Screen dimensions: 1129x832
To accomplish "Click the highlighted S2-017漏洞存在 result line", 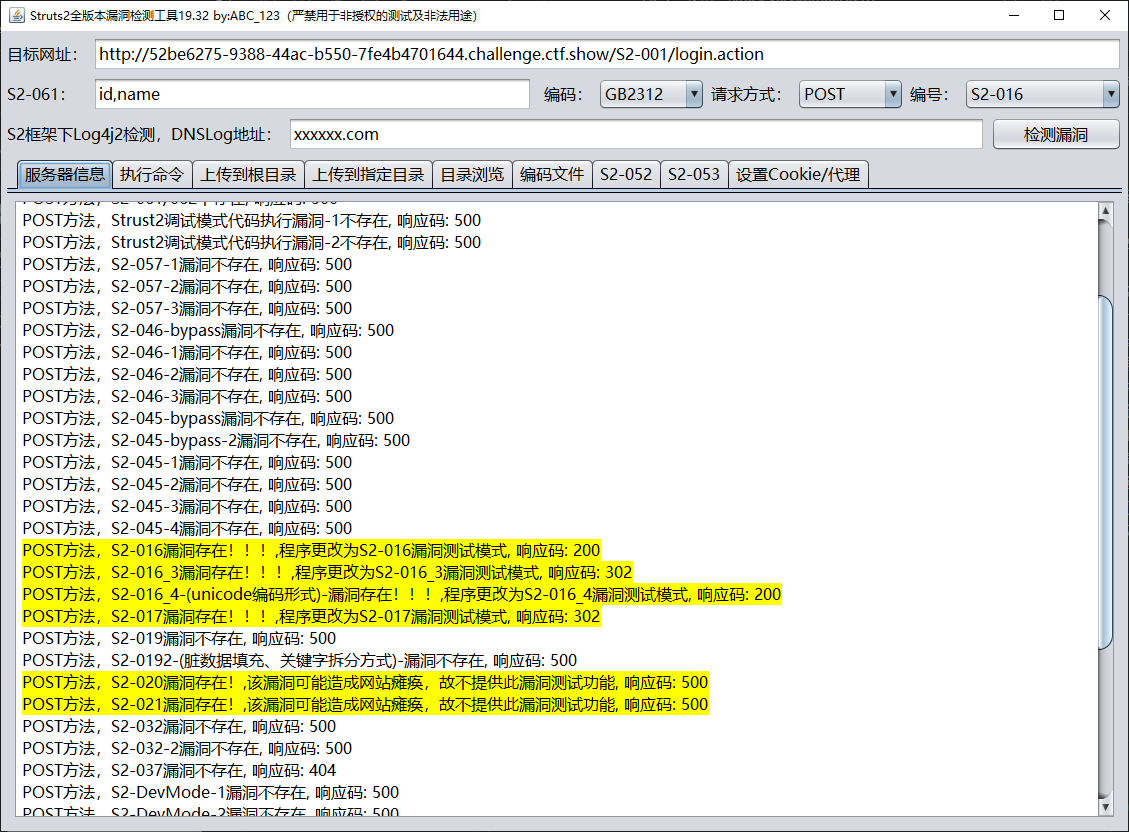I will [311, 617].
